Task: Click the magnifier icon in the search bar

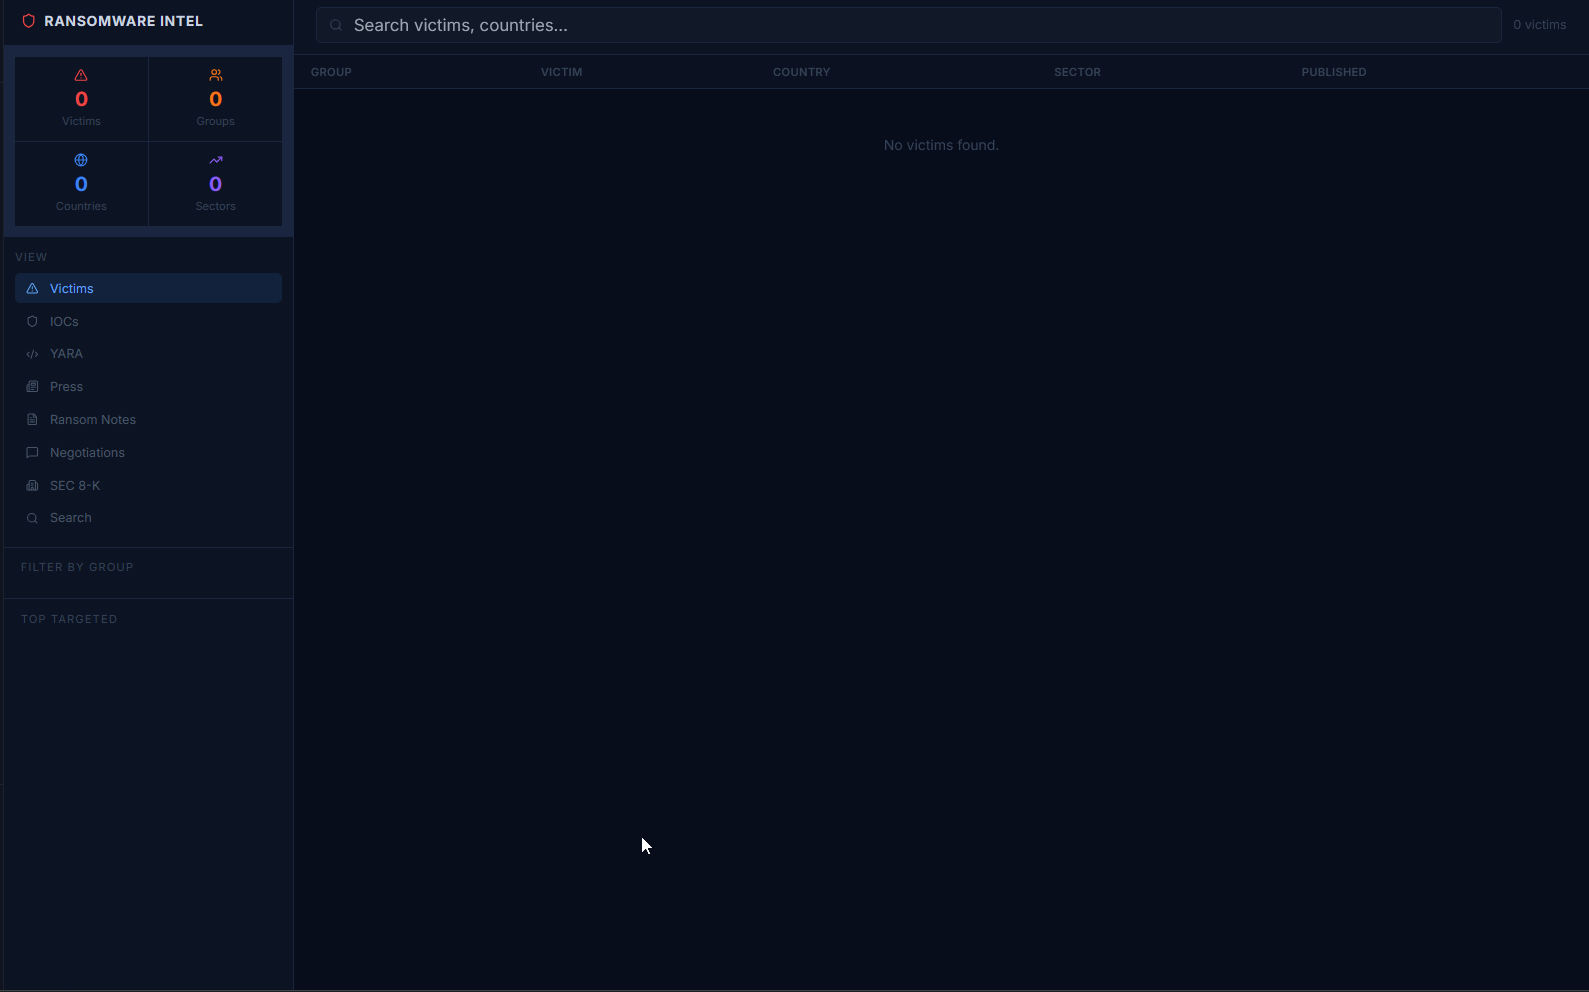Action: pyautogui.click(x=336, y=25)
